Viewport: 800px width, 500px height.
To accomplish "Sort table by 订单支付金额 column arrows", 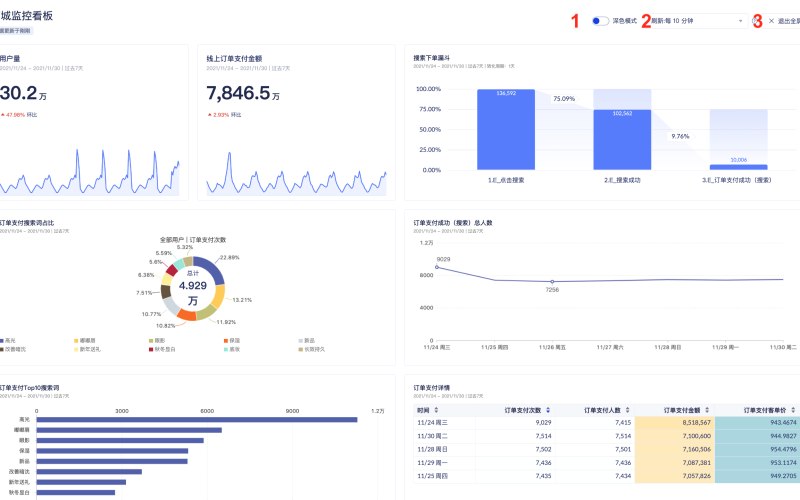I will click(707, 410).
